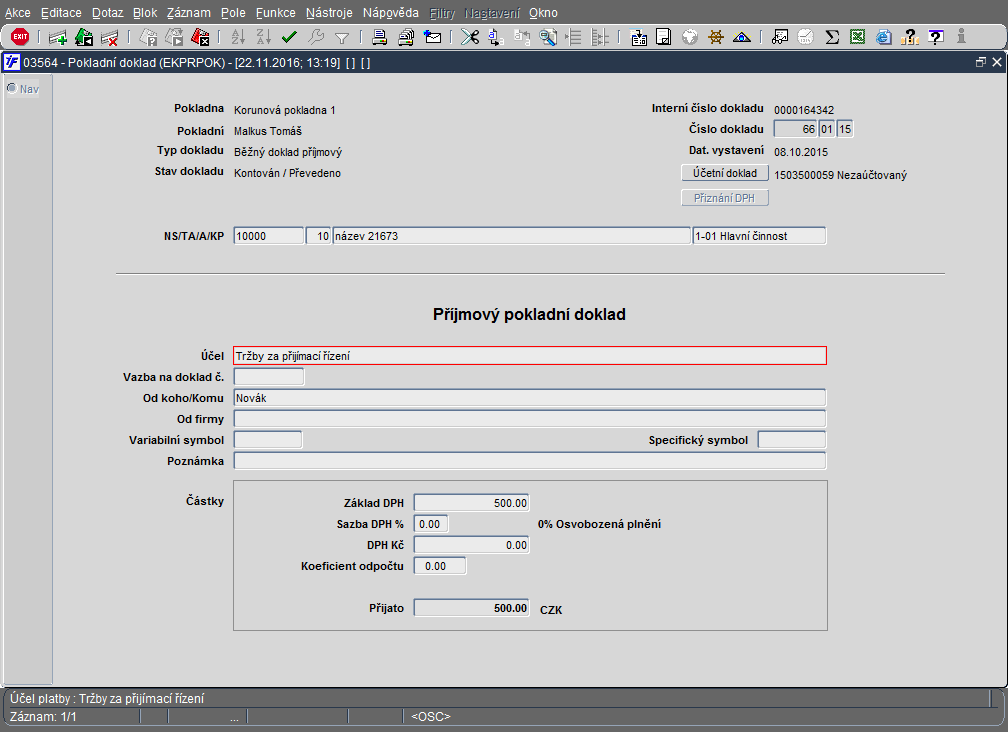
Task: Click the green duplicate record icon
Action: [x=84, y=37]
